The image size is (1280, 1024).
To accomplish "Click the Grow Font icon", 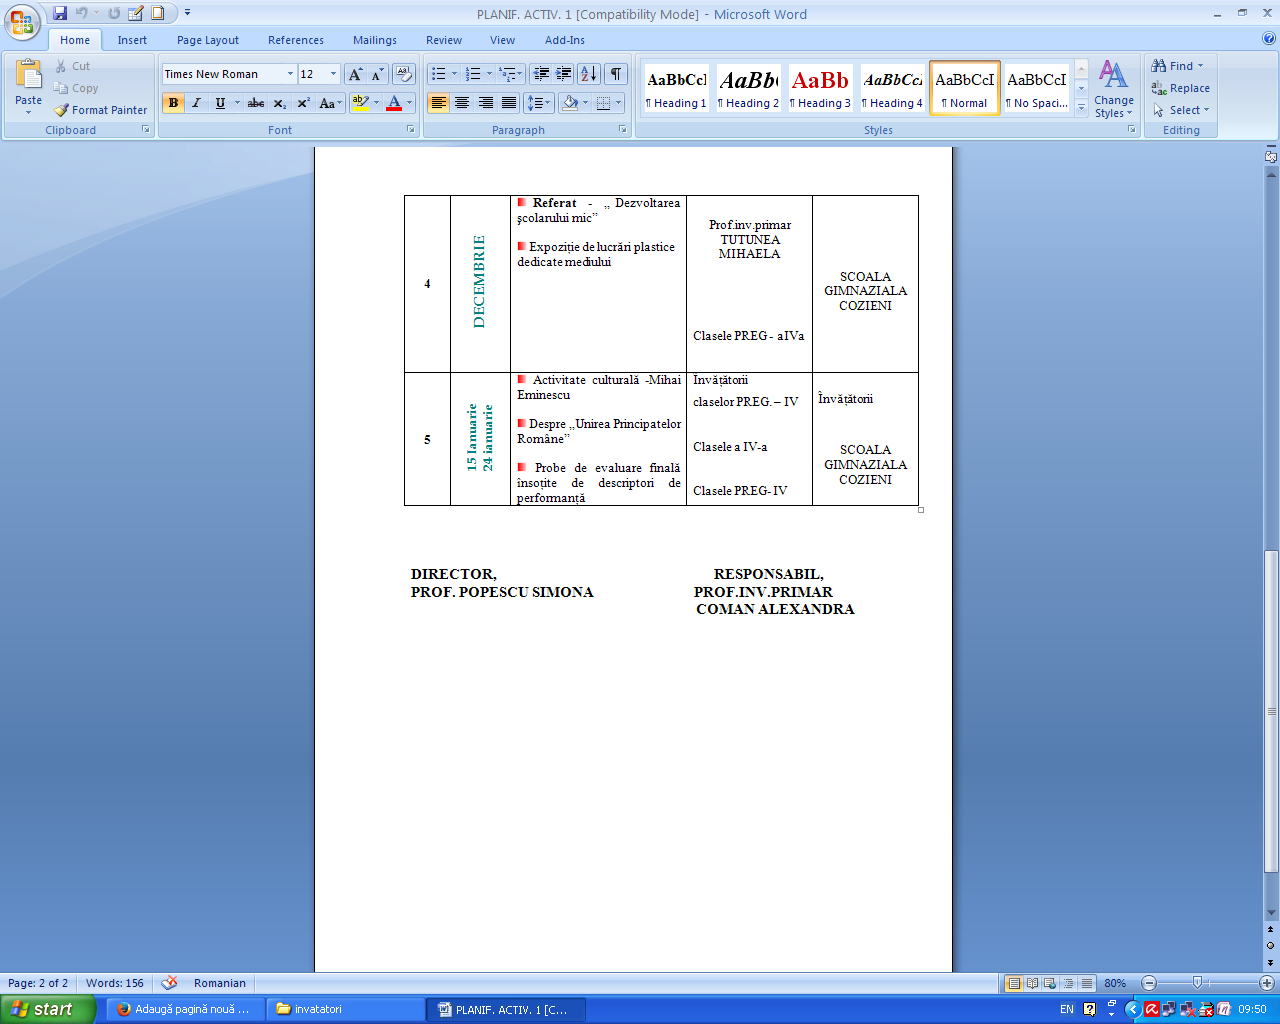I will (x=355, y=74).
